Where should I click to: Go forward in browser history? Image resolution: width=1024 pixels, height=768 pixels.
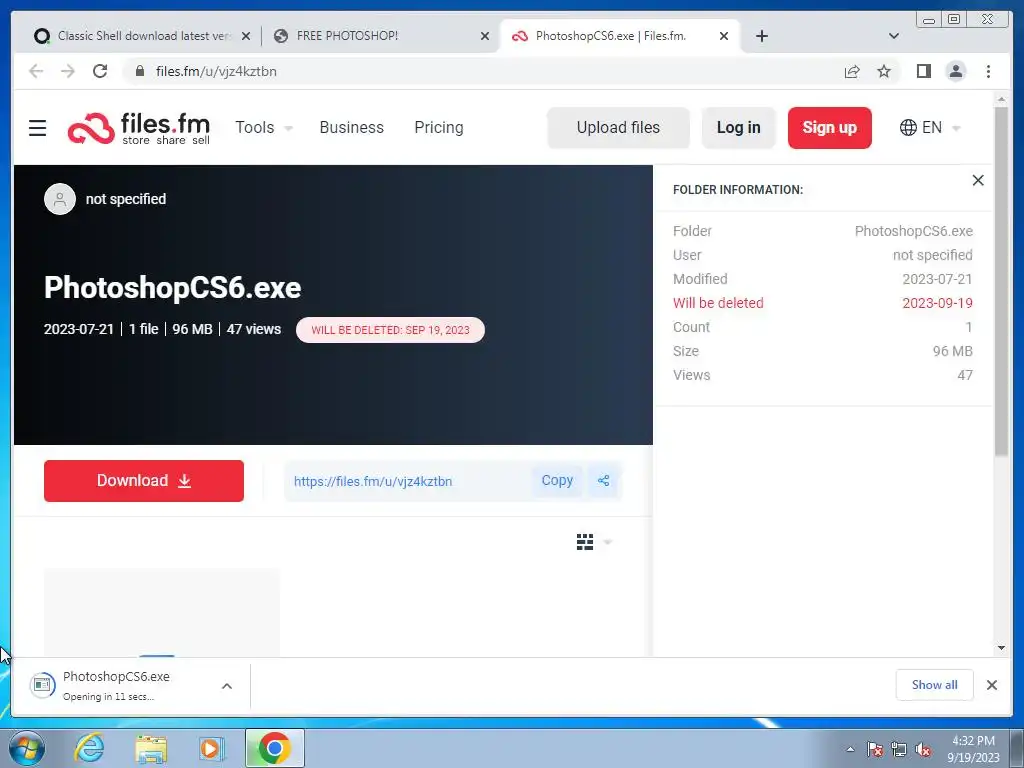coord(68,71)
